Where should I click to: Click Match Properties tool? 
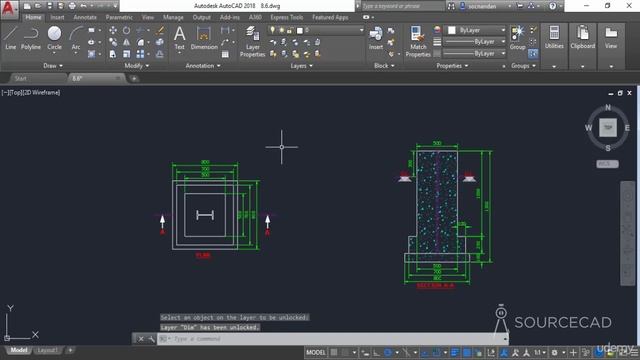(x=418, y=42)
